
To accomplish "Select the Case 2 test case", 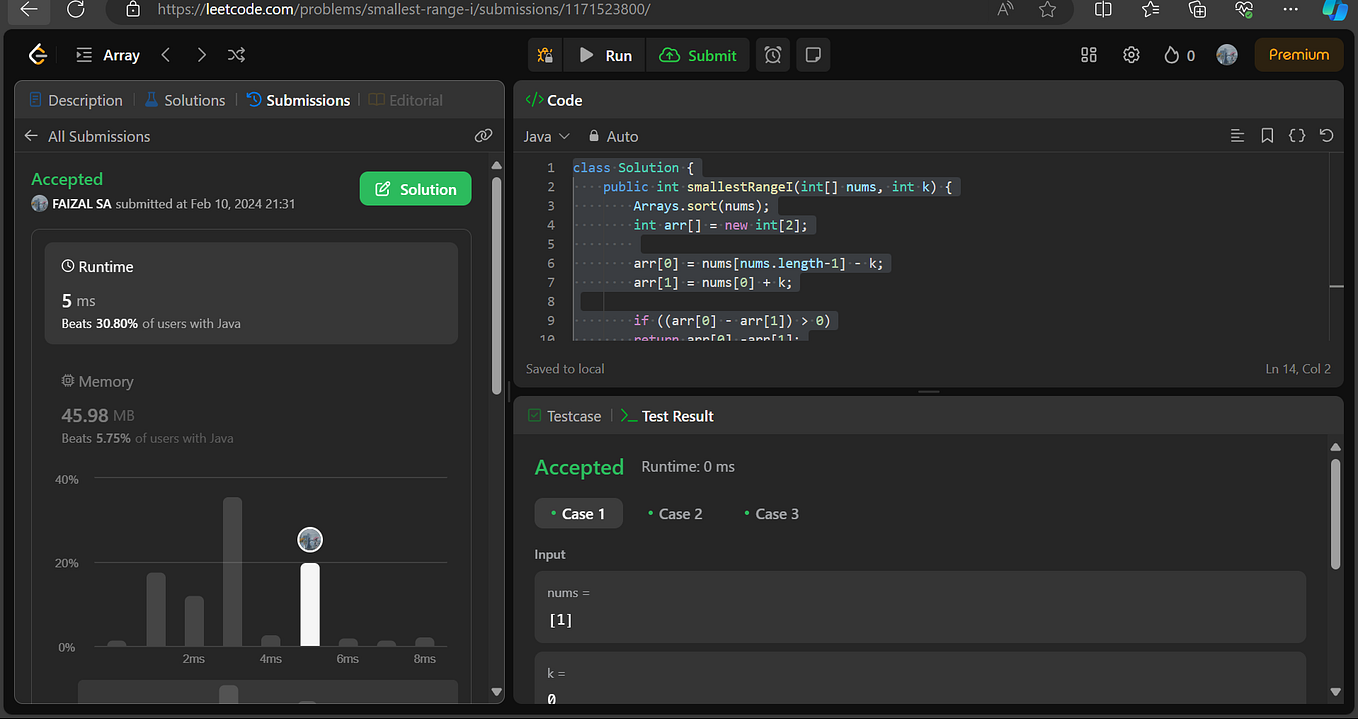I will (675, 514).
